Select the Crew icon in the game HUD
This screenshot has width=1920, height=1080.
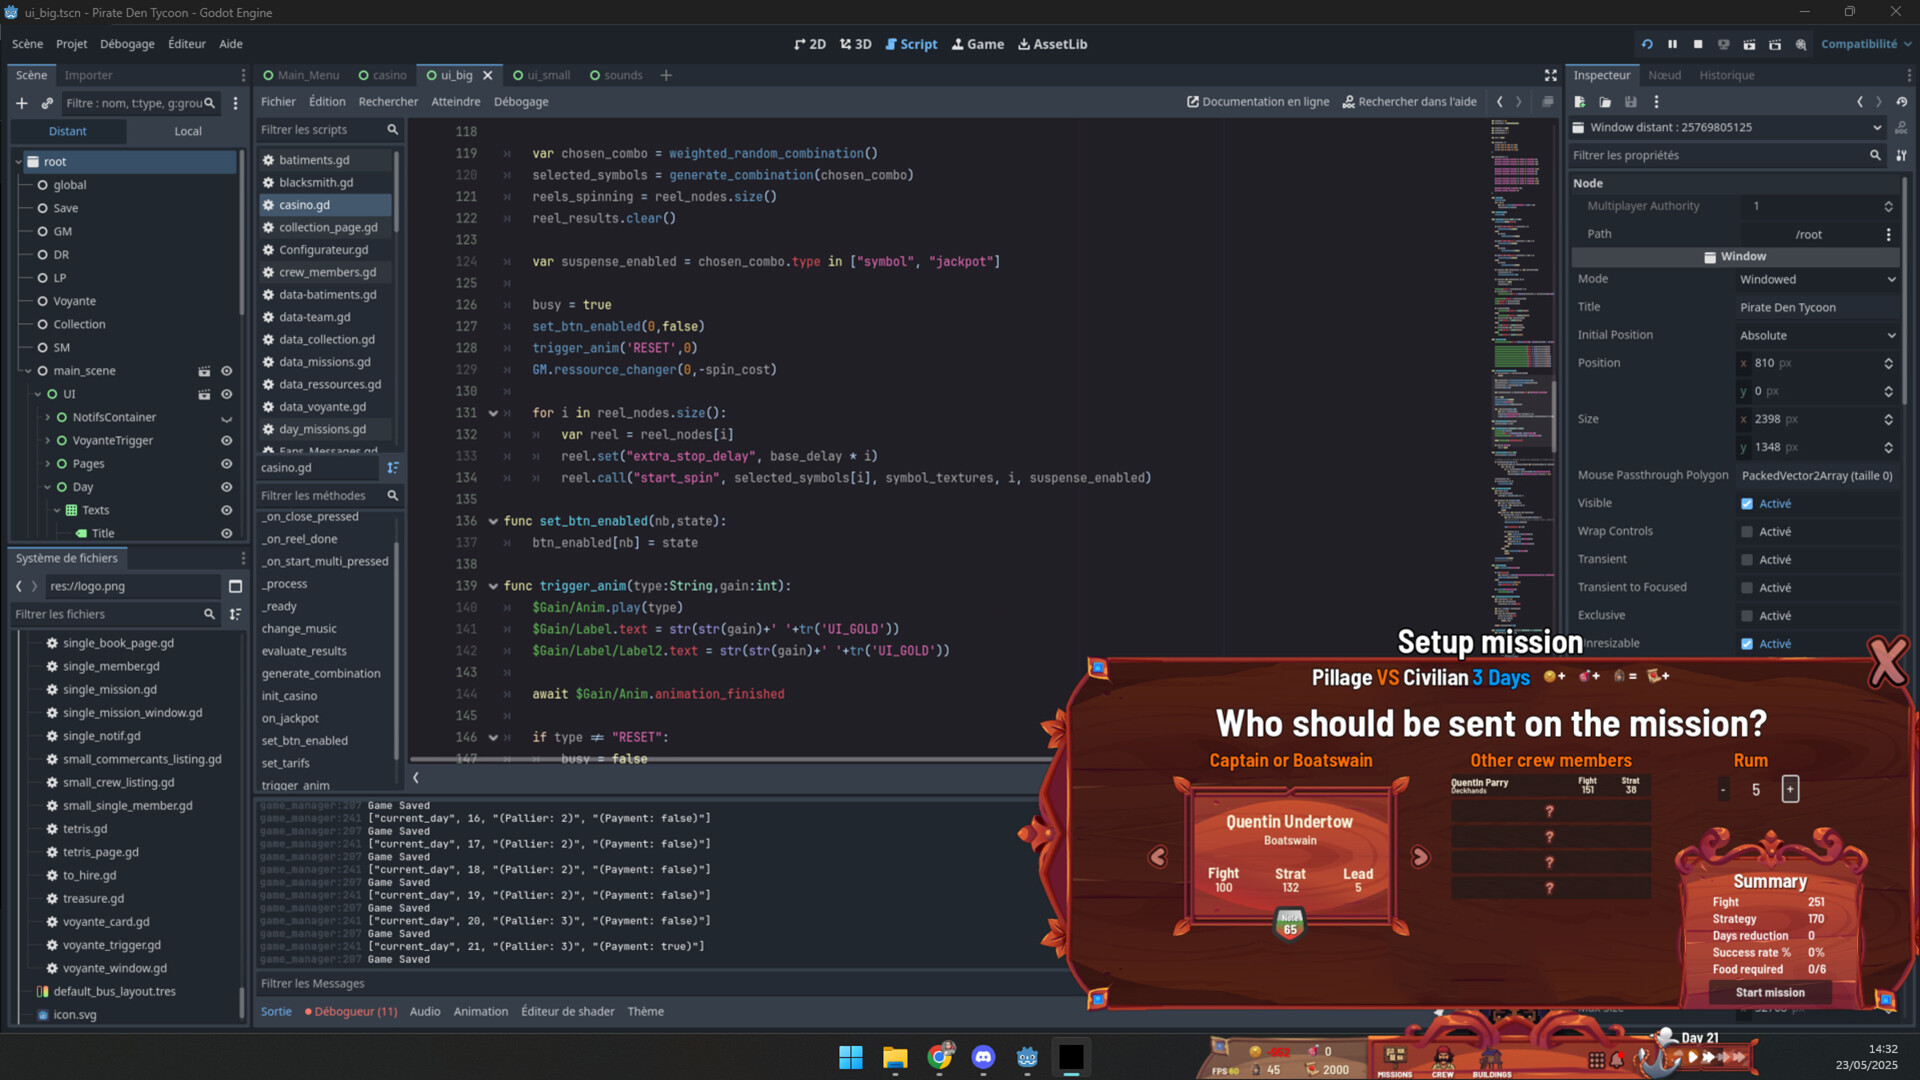click(1443, 1057)
